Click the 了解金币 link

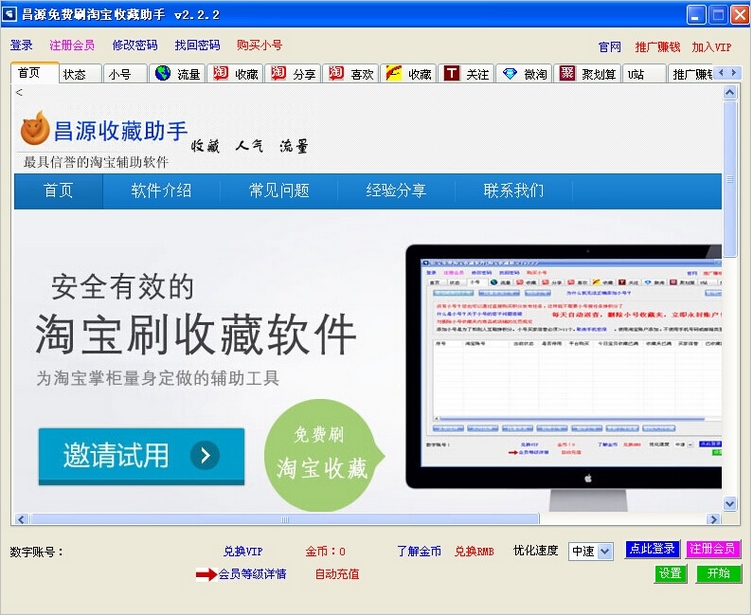(419, 551)
